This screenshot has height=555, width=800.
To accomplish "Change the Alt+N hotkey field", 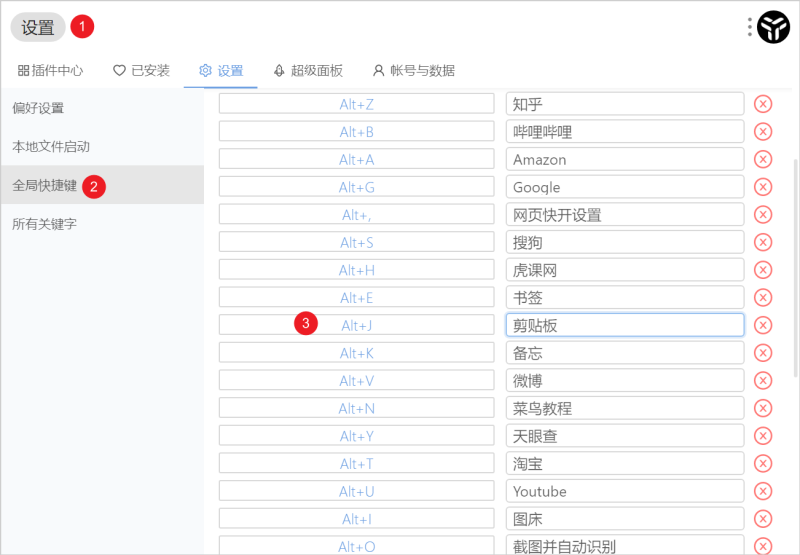I will pos(357,408).
